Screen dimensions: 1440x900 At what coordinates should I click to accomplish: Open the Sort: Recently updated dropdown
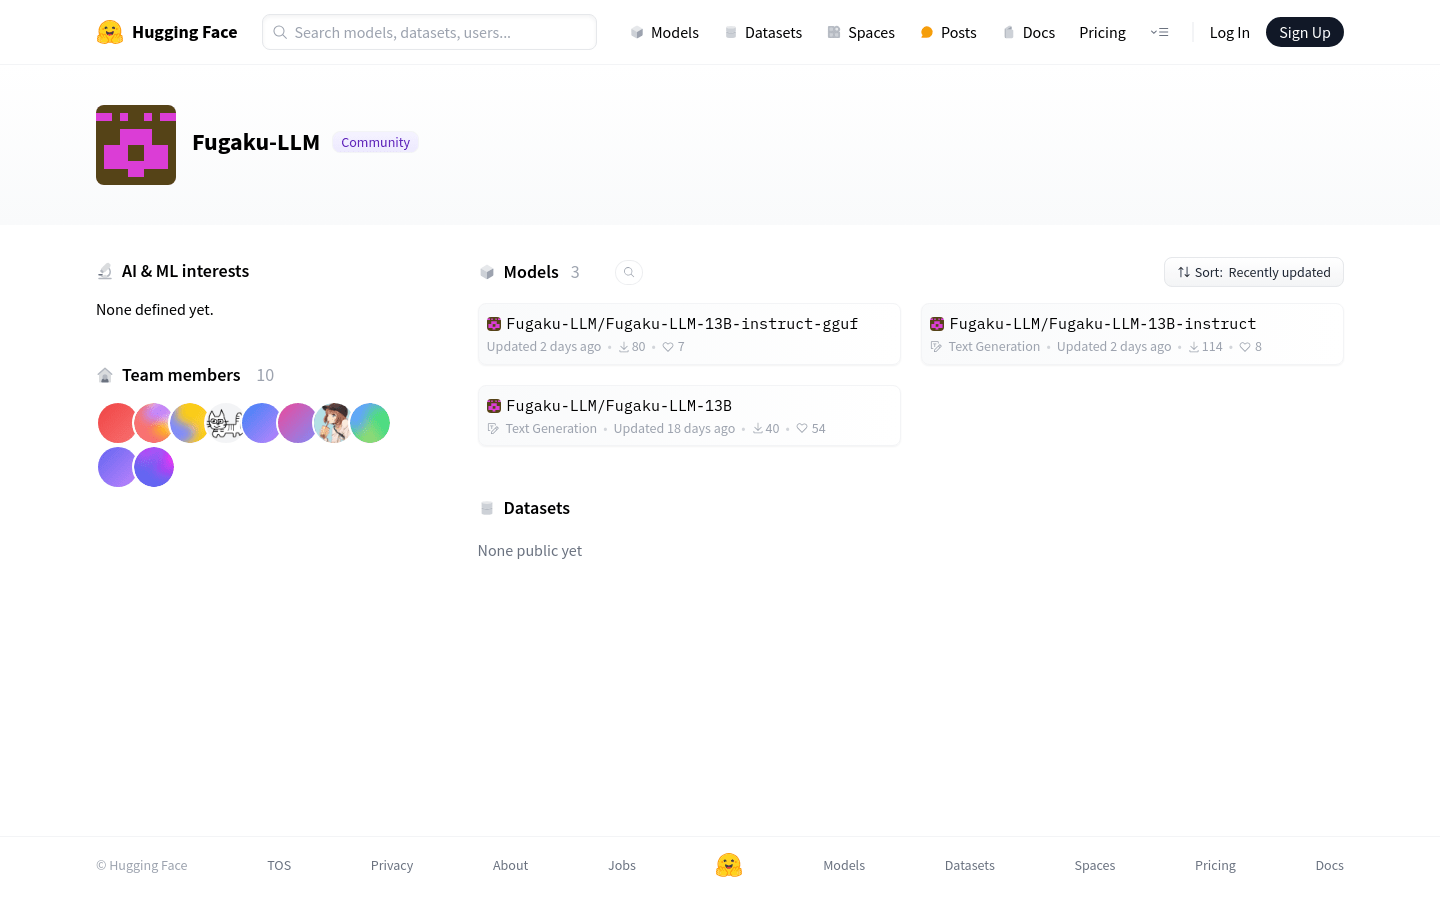coord(1254,272)
